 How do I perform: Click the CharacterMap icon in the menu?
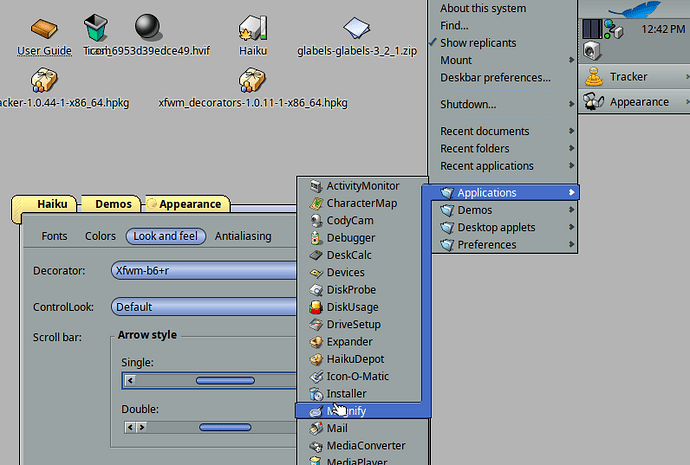tap(316, 203)
